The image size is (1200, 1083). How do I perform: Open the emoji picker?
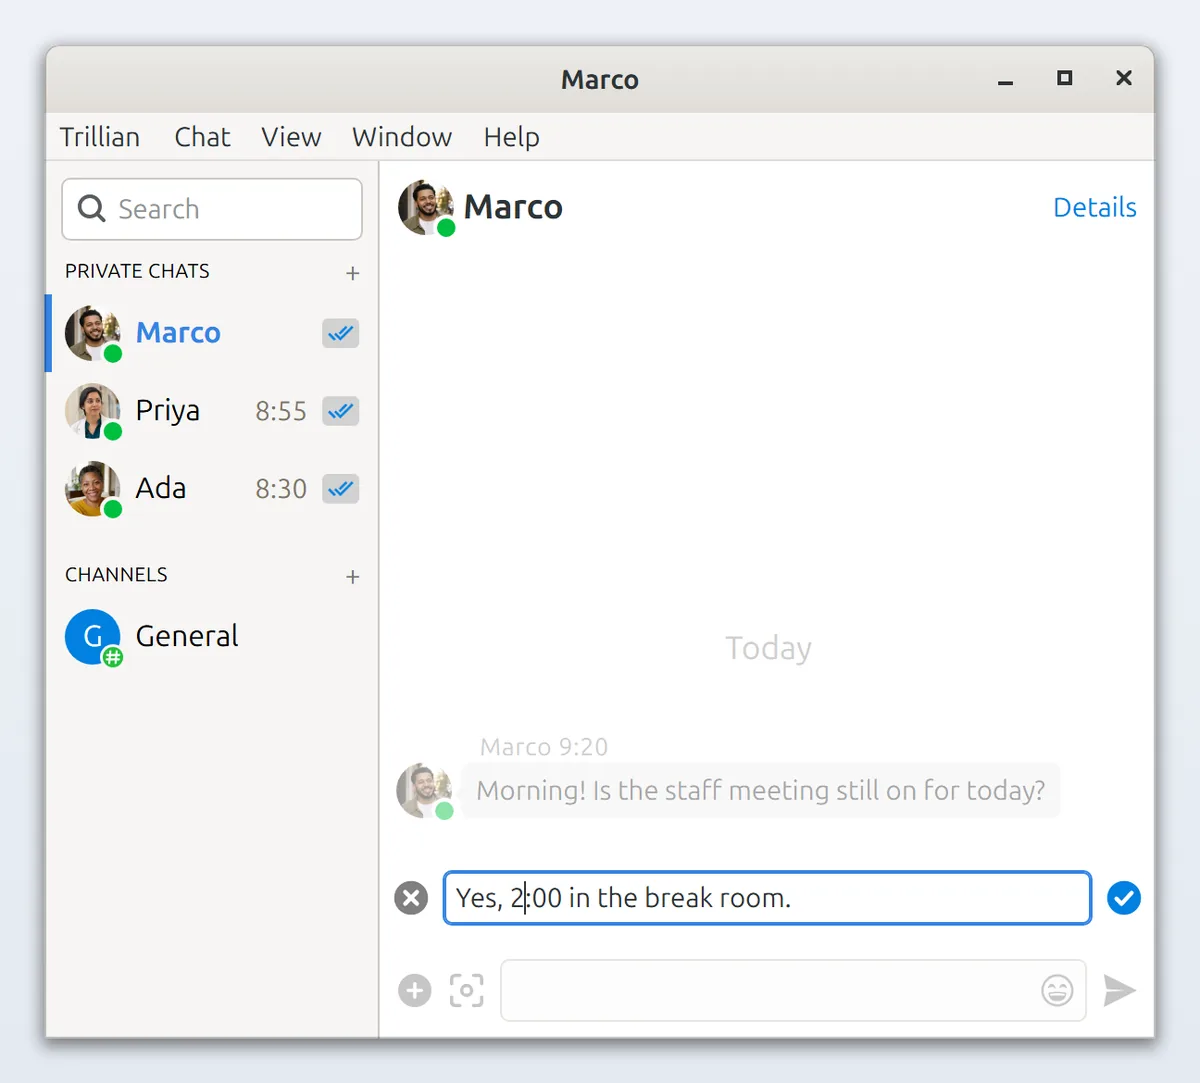1057,991
